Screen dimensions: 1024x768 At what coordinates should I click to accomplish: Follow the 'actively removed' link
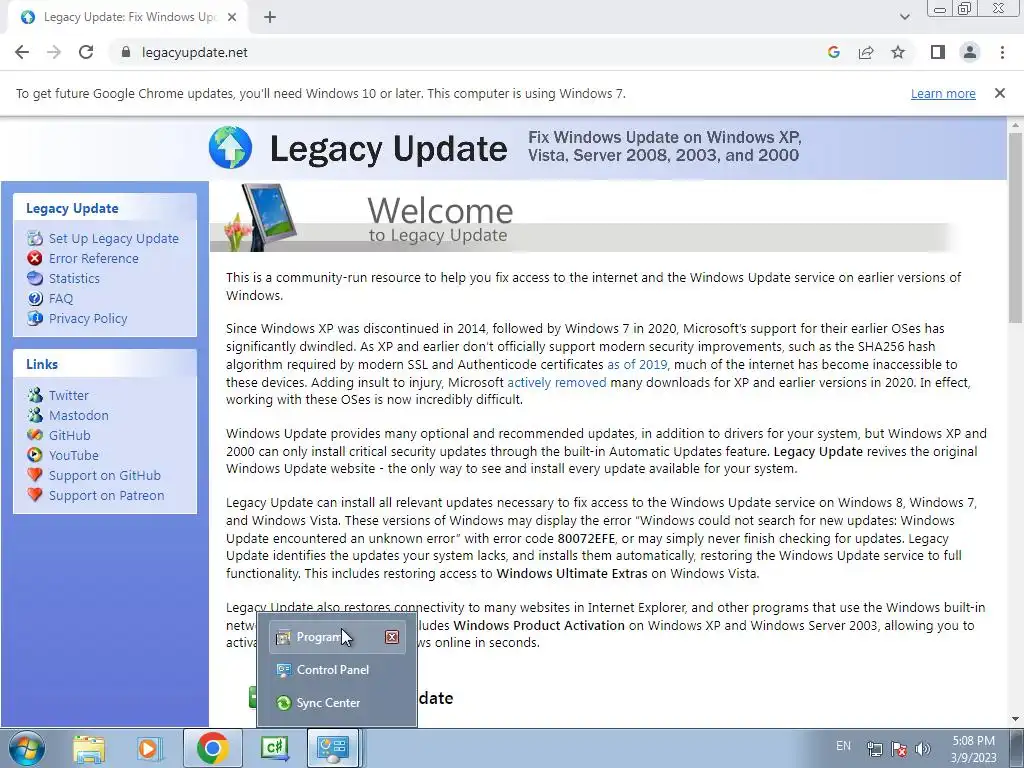coord(556,382)
